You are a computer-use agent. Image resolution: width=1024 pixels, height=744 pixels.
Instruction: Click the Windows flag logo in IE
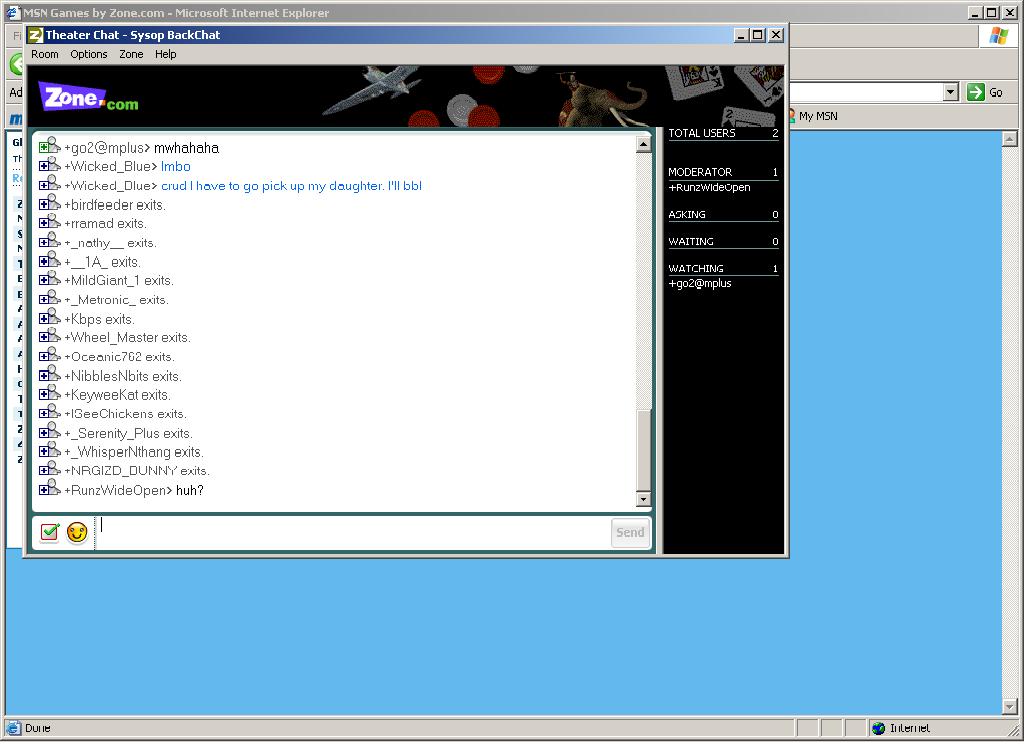(x=999, y=35)
